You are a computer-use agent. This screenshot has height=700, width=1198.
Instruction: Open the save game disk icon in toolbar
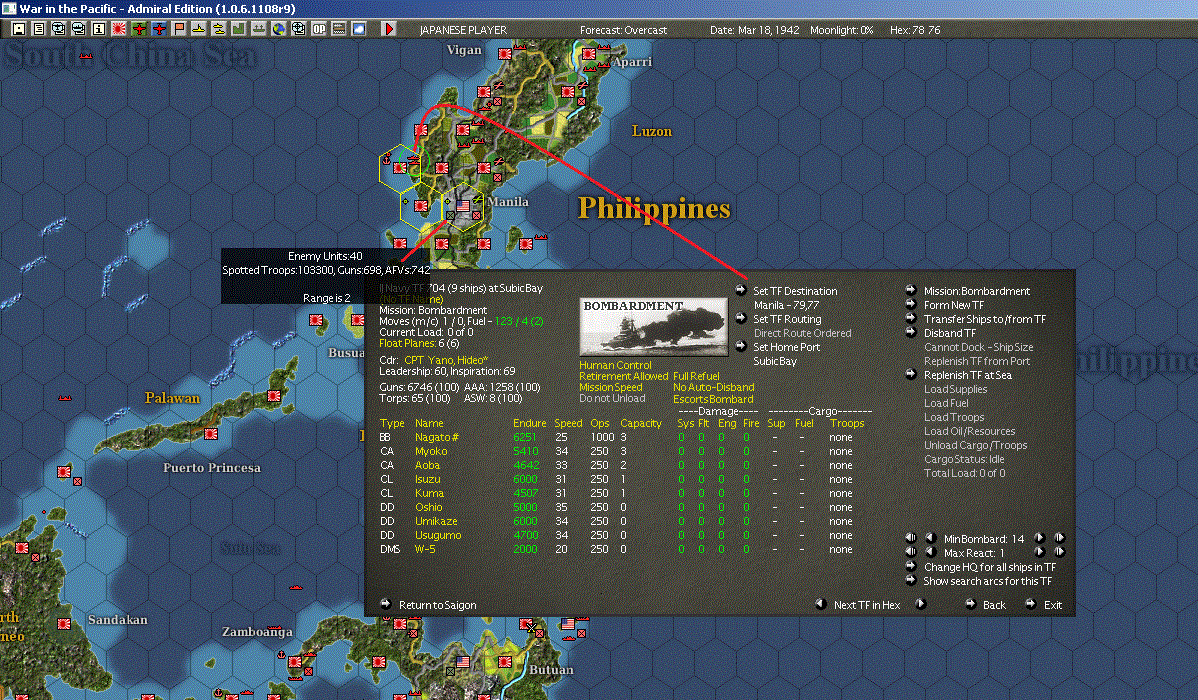tap(19, 29)
